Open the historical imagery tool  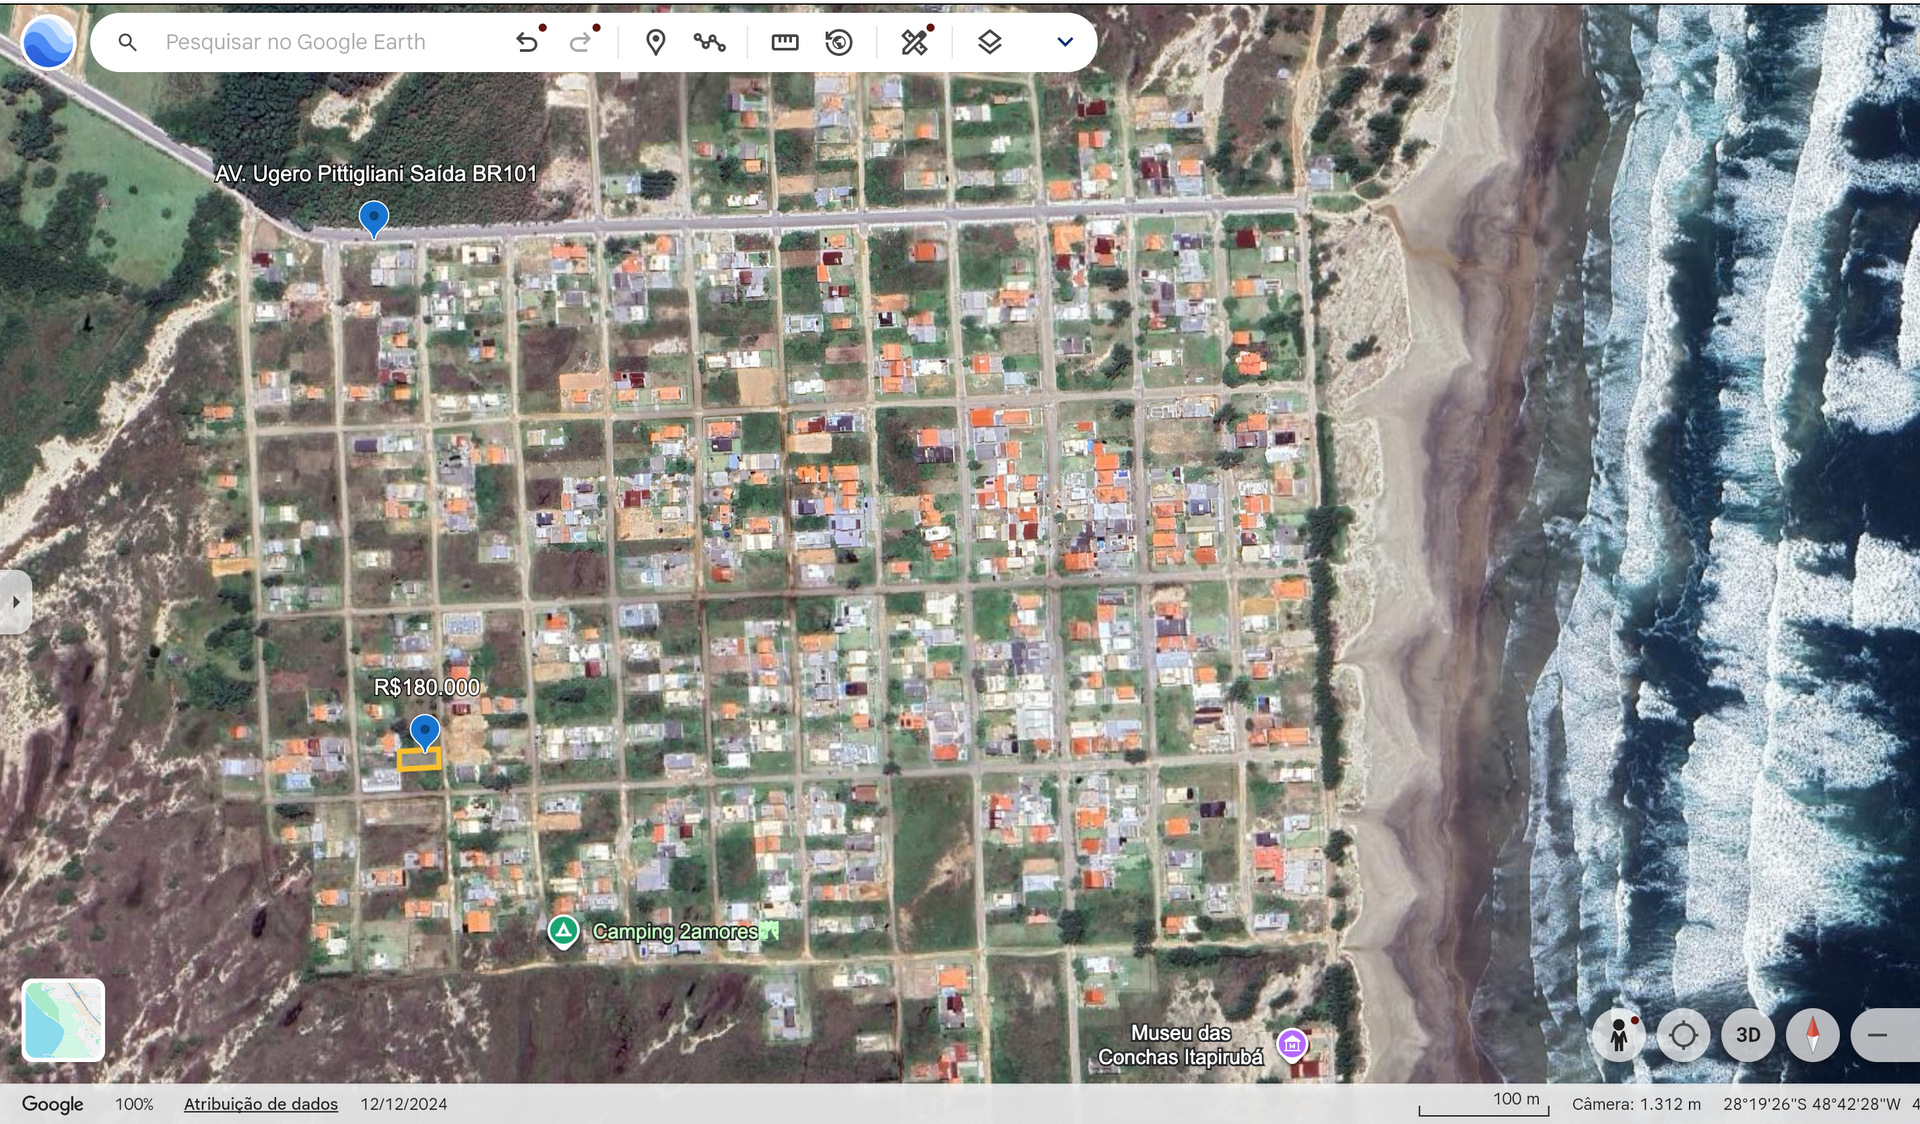pyautogui.click(x=839, y=42)
